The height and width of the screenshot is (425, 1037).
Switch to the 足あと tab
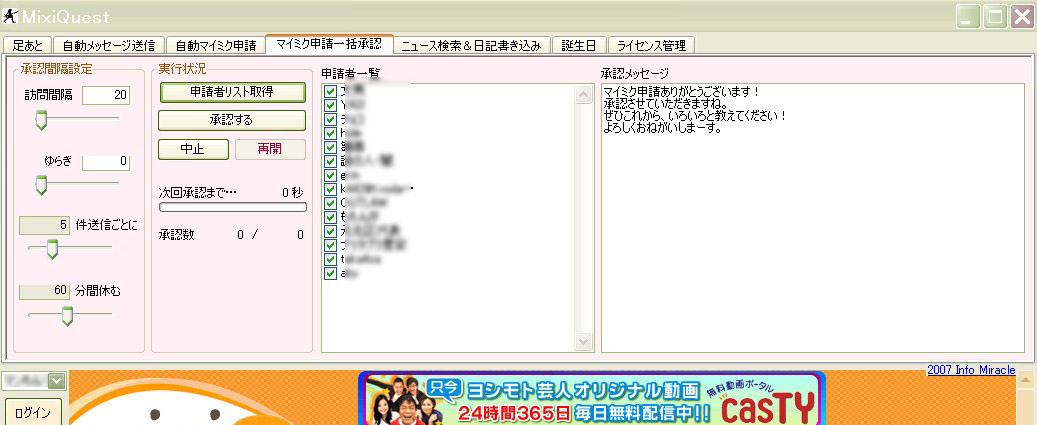point(27,46)
